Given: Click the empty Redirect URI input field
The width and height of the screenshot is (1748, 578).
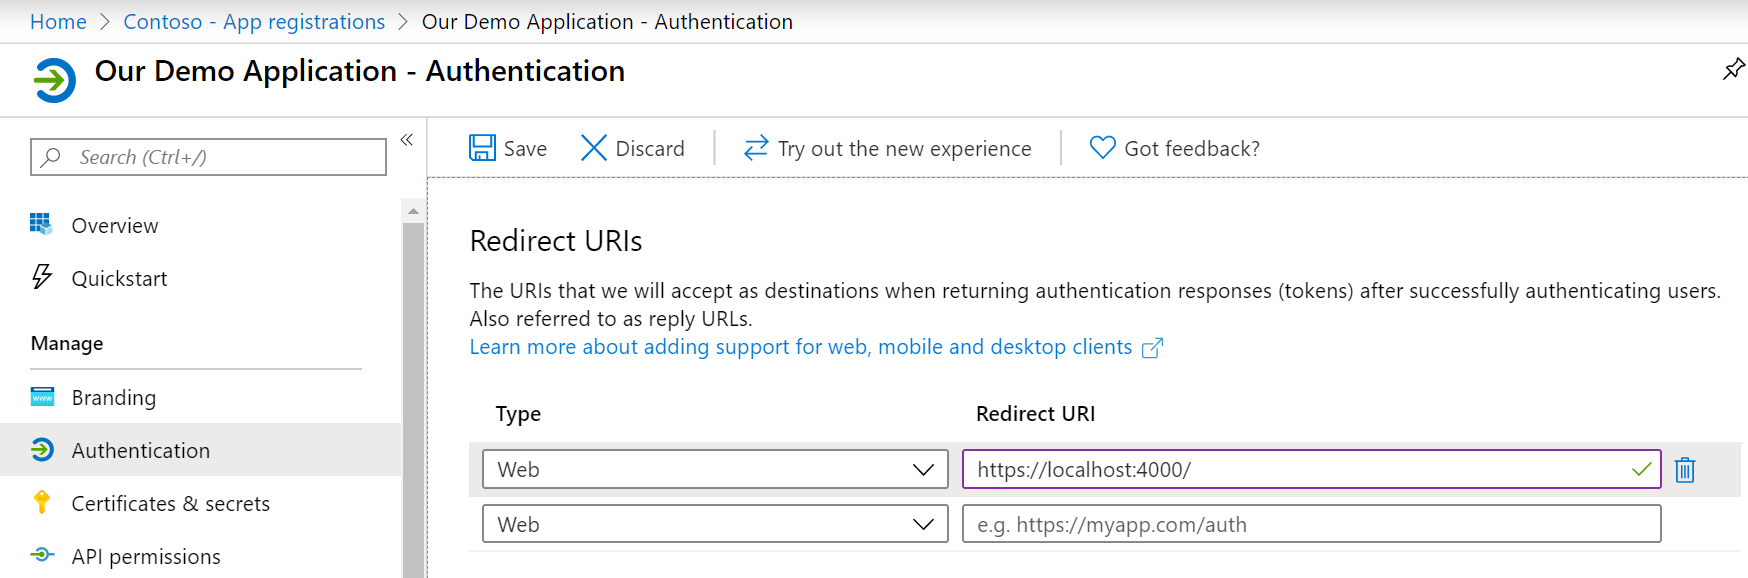Looking at the screenshot, I should [x=1311, y=524].
